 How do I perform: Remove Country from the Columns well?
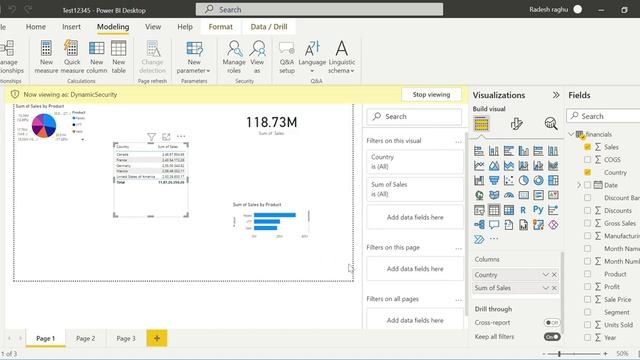[554, 275]
